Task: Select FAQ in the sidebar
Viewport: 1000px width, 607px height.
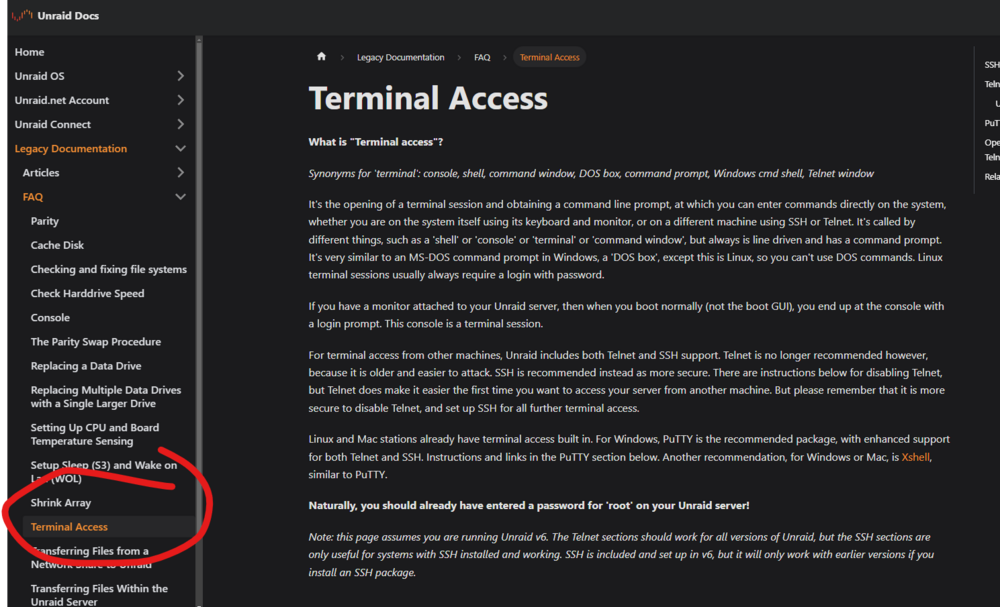Action: coord(33,197)
